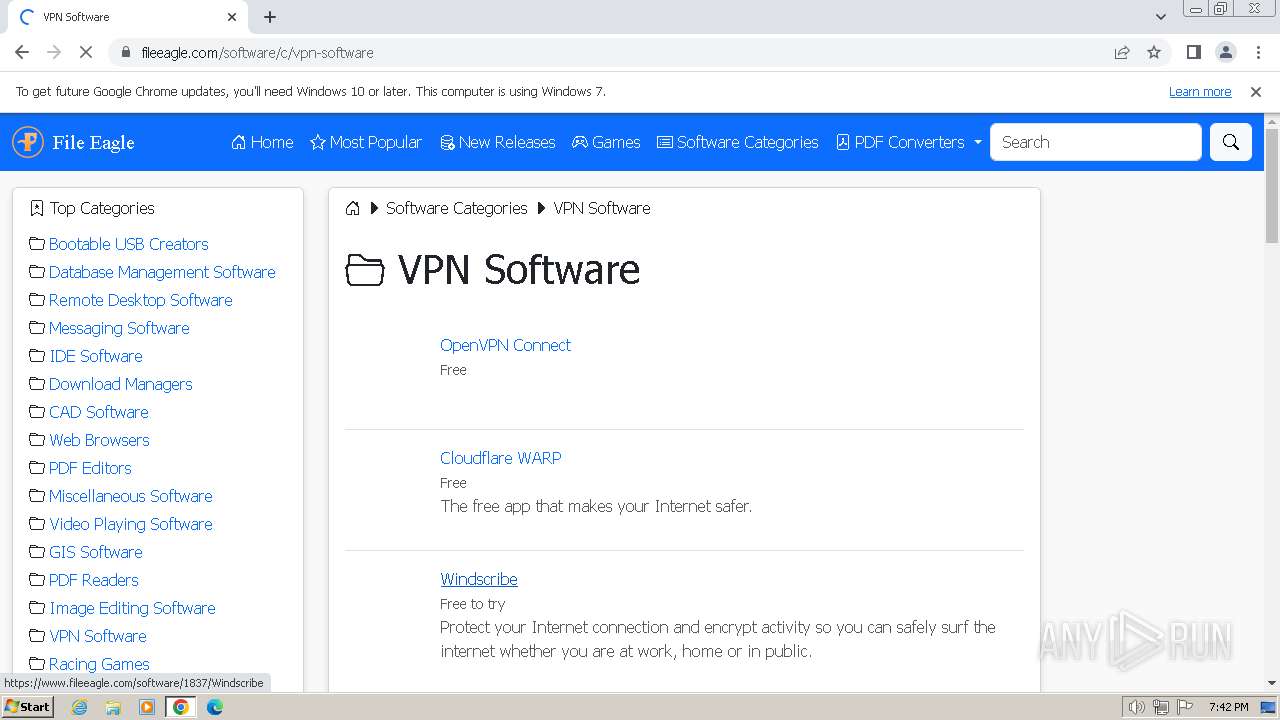Open Video Playing Software category
This screenshot has height=720, width=1280.
(130, 524)
